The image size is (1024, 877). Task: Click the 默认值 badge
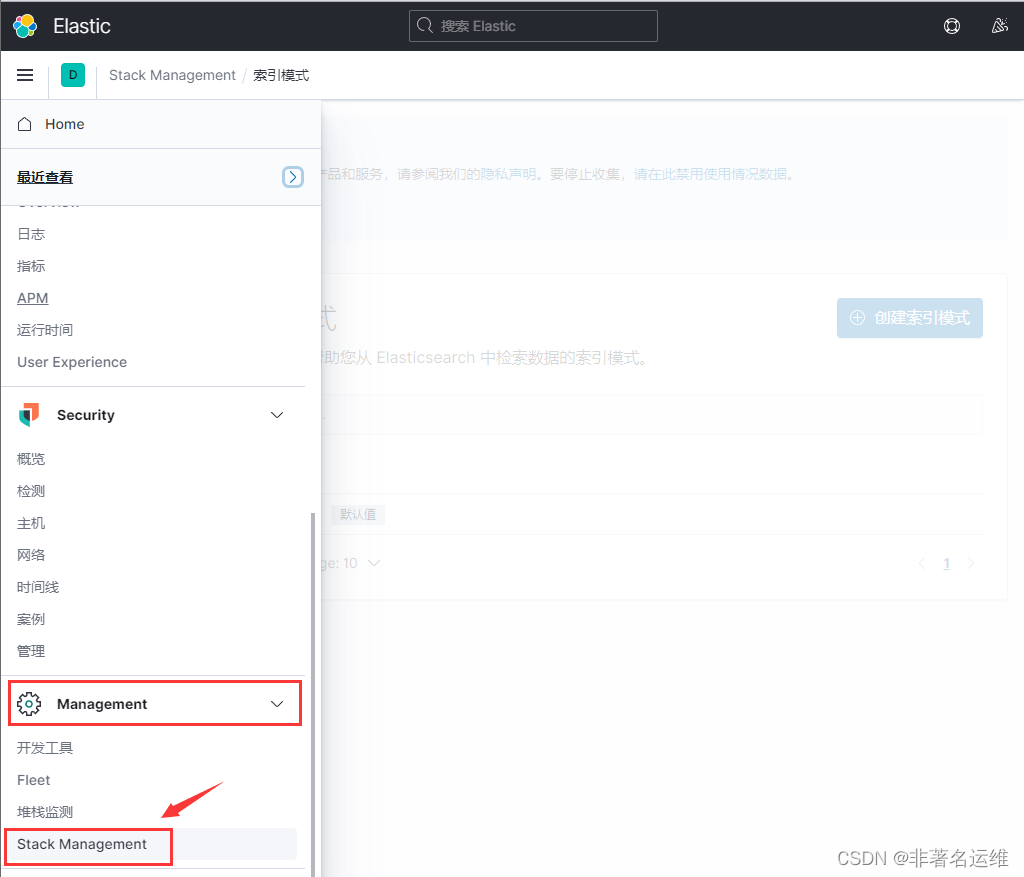[x=358, y=515]
